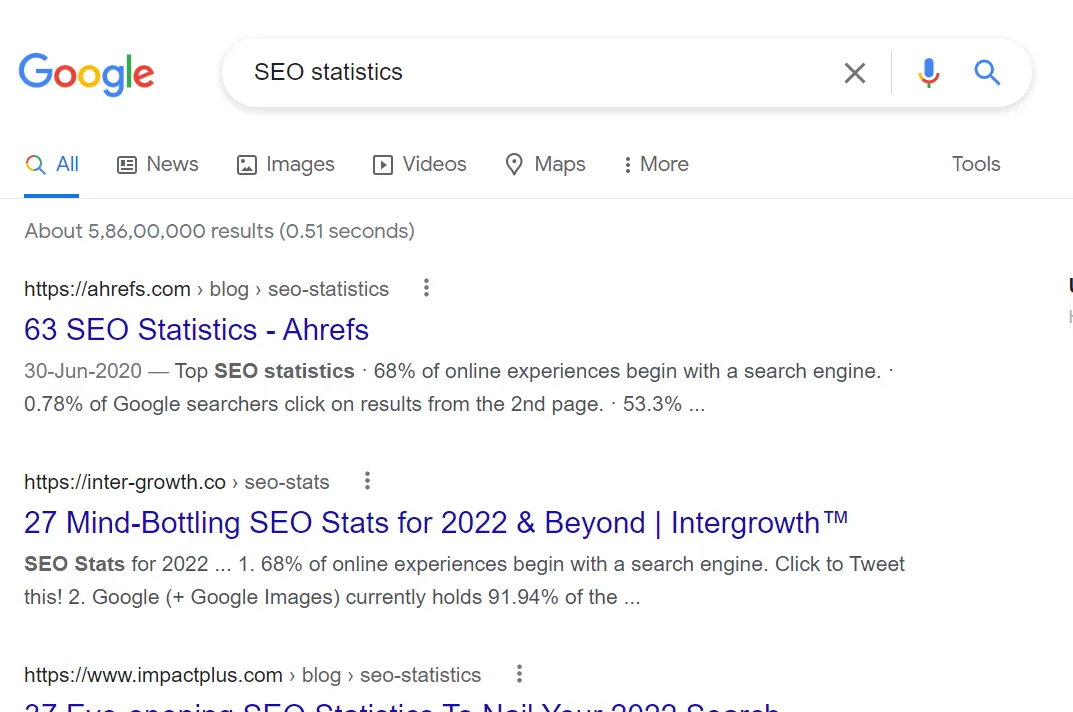
Task: Switch to the Images tab
Action: pyautogui.click(x=286, y=164)
